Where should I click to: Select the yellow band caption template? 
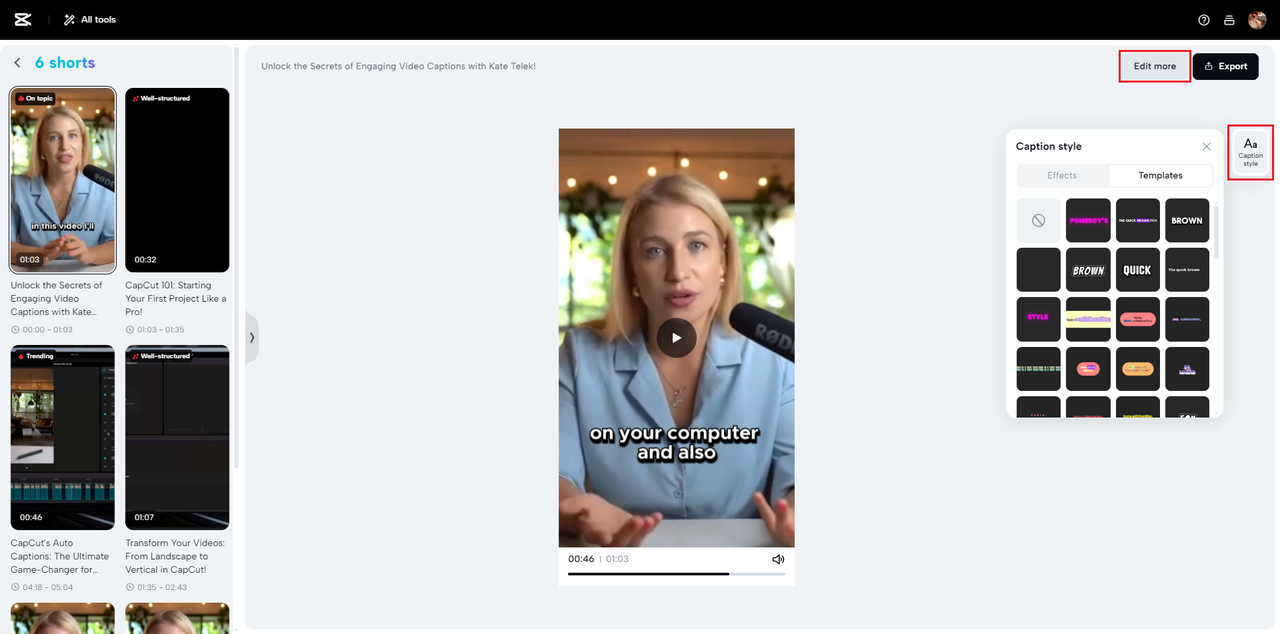point(1088,319)
